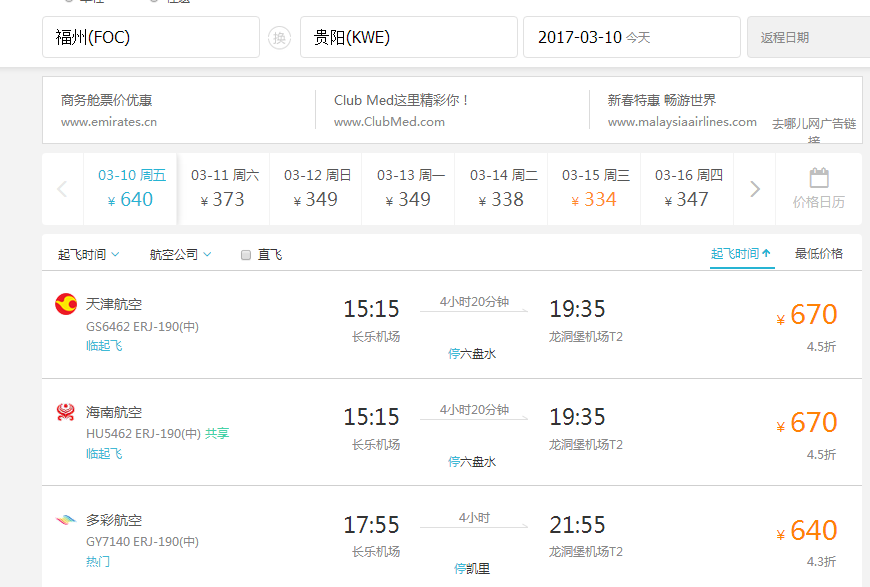Select the 单程 radio button
The image size is (870, 587).
pos(68,3)
